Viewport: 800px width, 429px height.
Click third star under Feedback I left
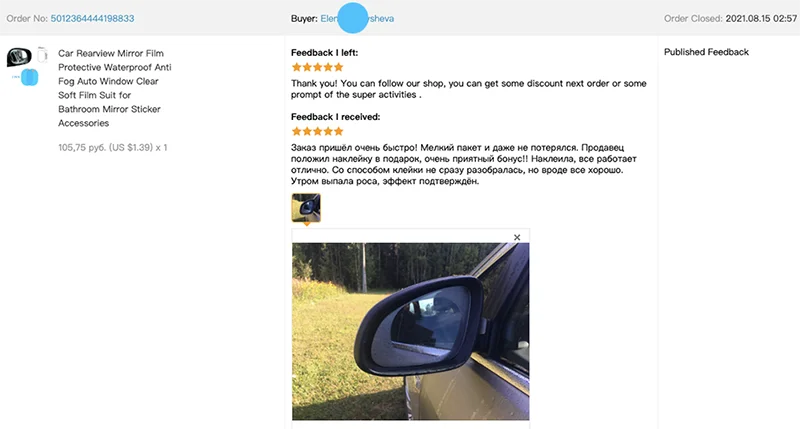[x=317, y=67]
